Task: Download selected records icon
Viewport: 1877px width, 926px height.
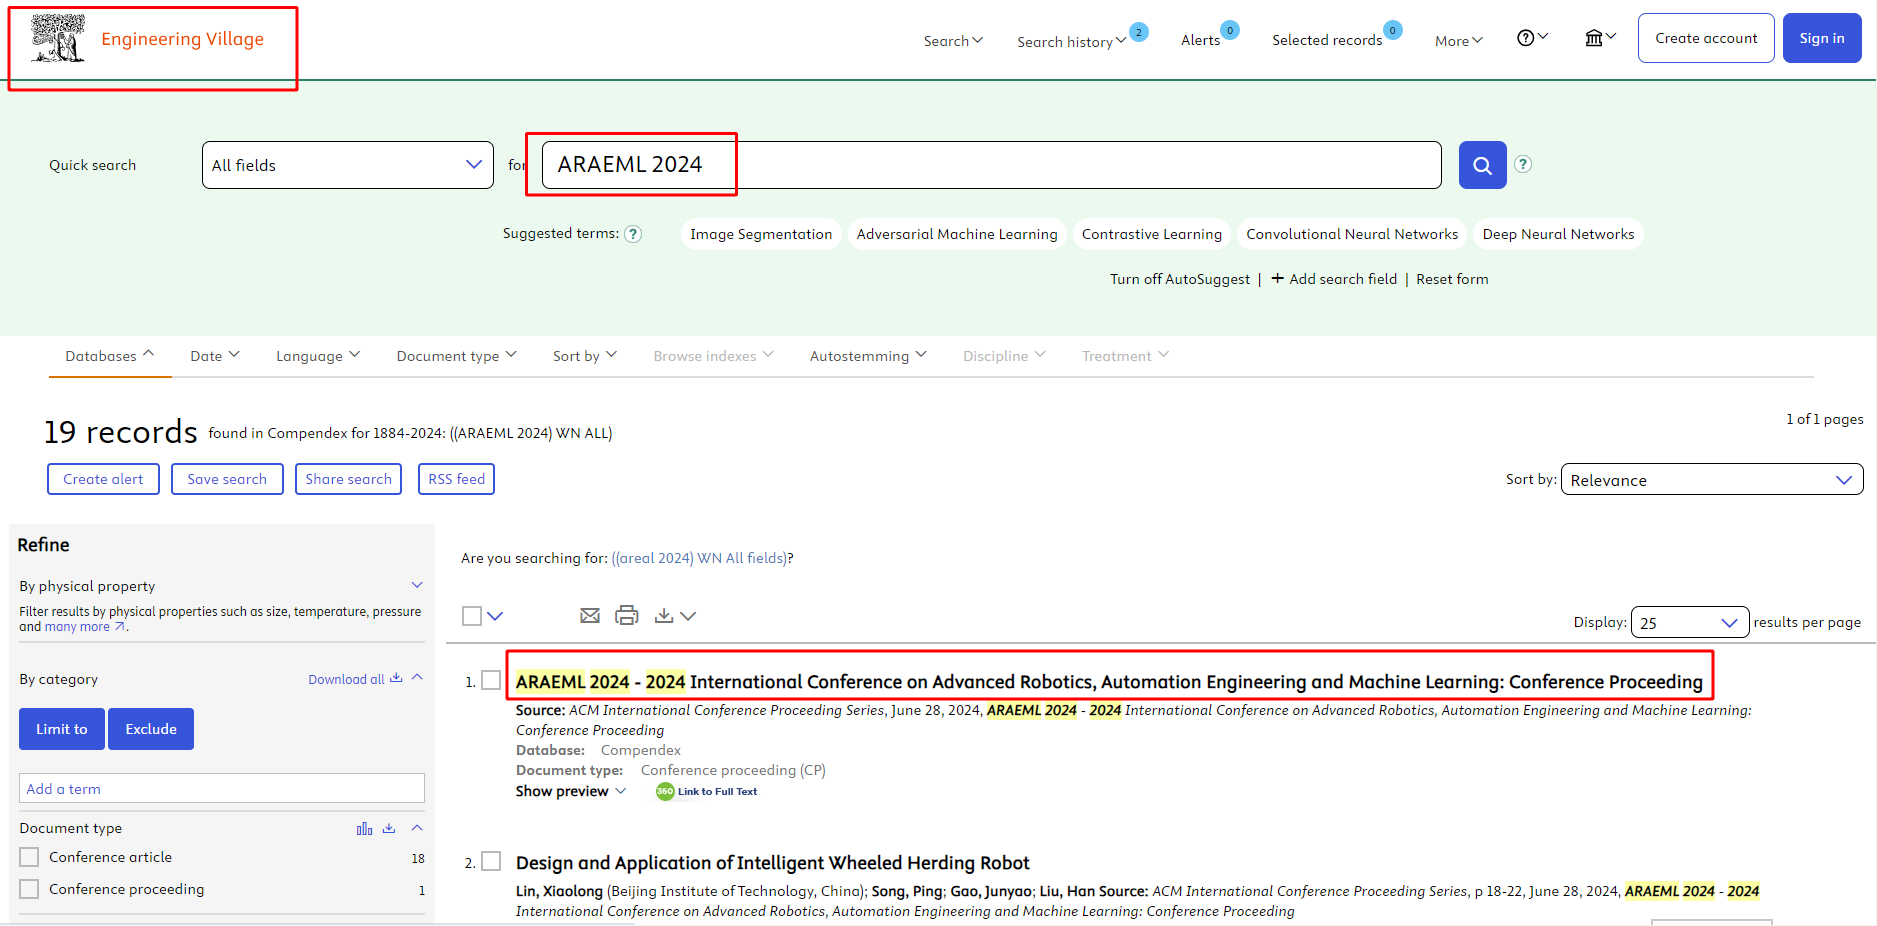Action: pyautogui.click(x=663, y=616)
